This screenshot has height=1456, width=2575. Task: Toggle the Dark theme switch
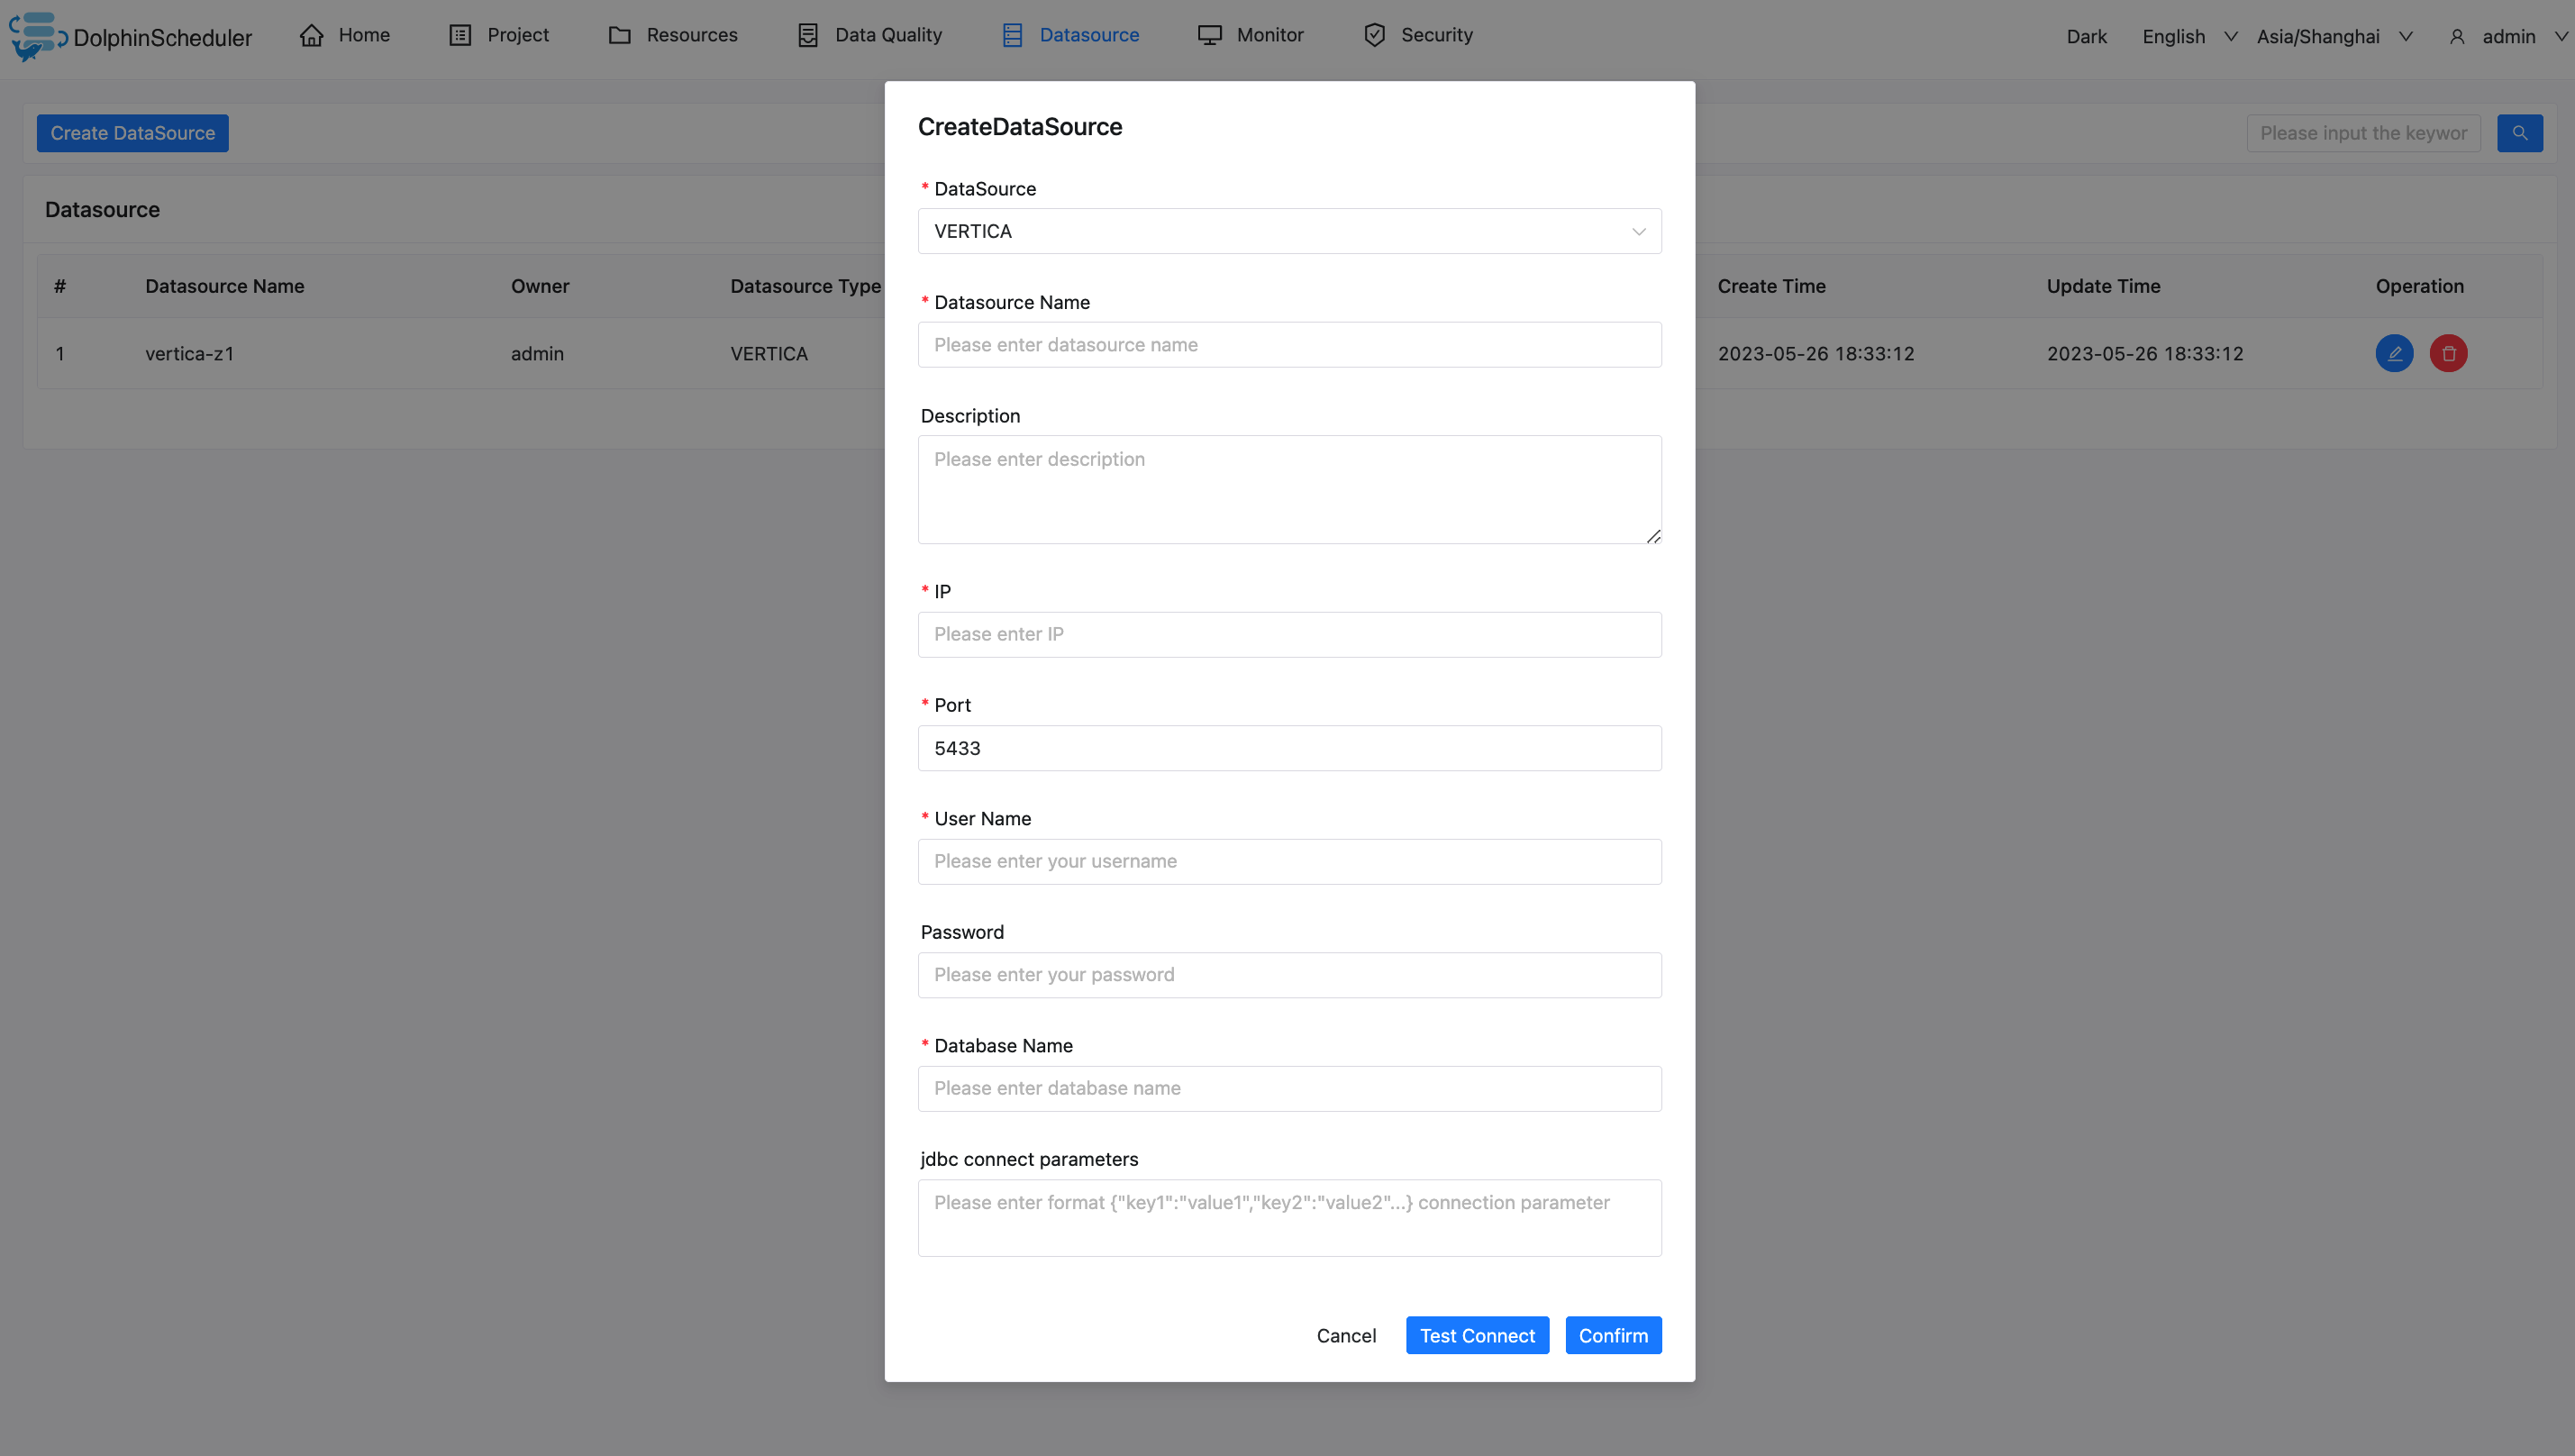coord(2086,37)
